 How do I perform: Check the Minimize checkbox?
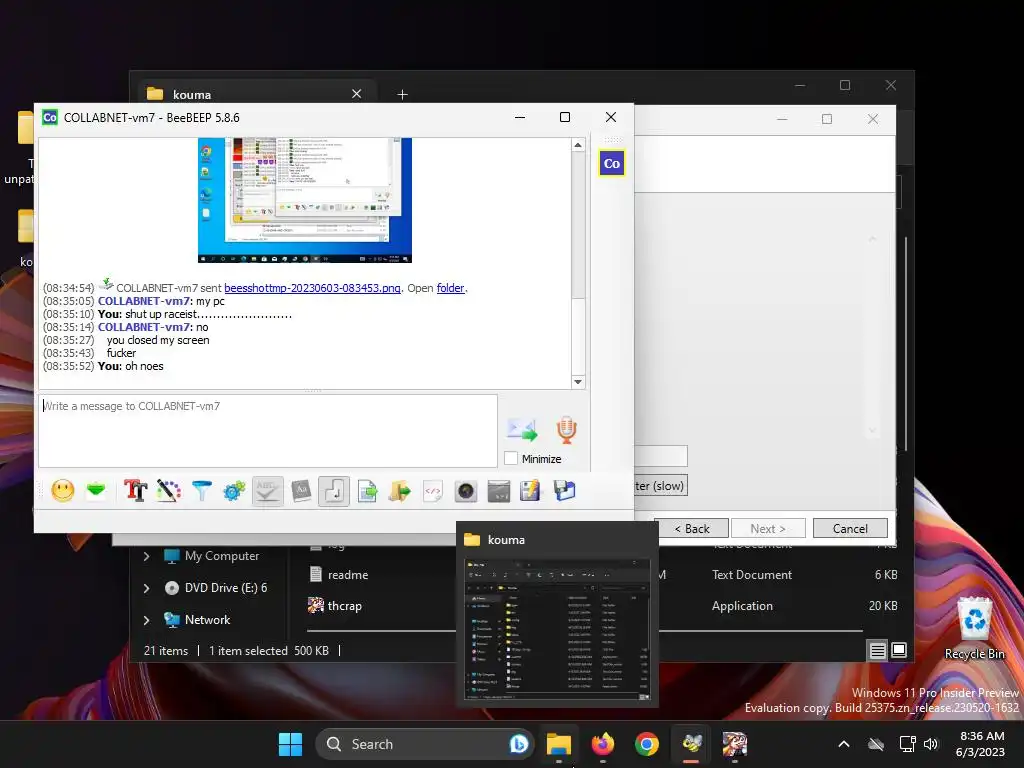pos(511,458)
